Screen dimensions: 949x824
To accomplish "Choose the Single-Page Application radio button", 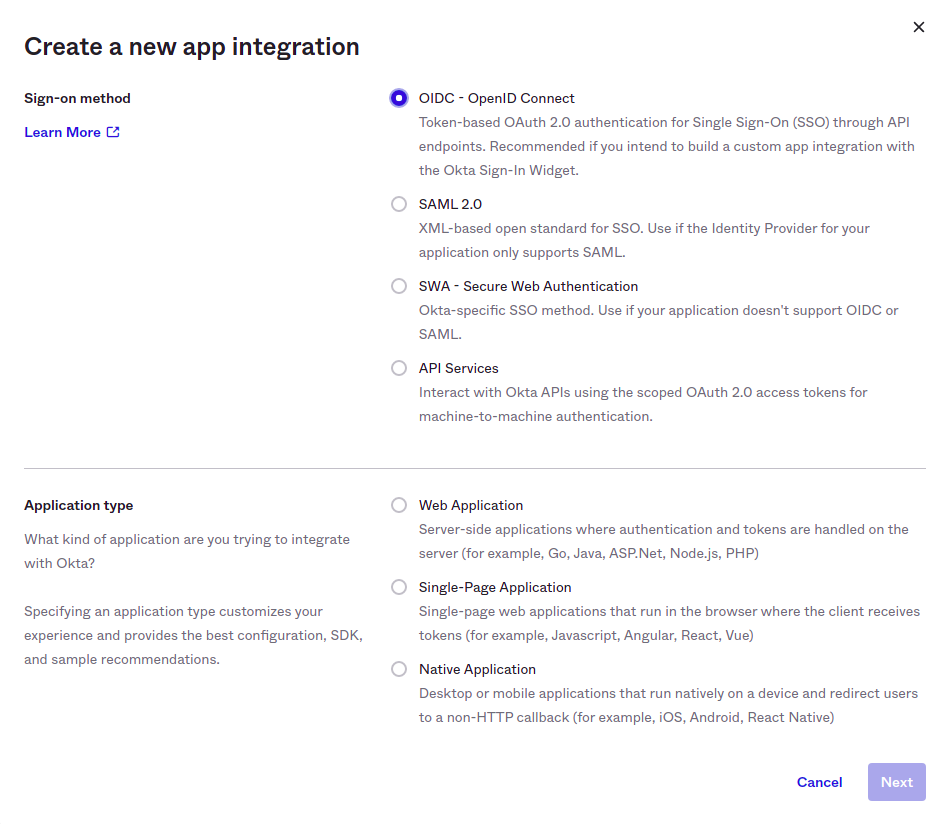I will pyautogui.click(x=399, y=587).
